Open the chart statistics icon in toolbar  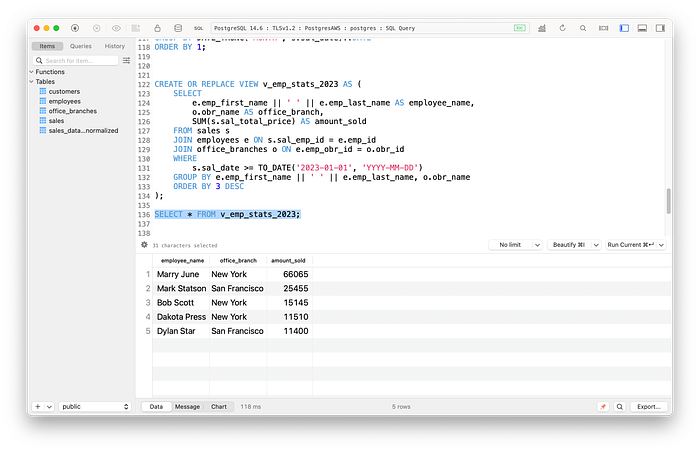[542, 28]
